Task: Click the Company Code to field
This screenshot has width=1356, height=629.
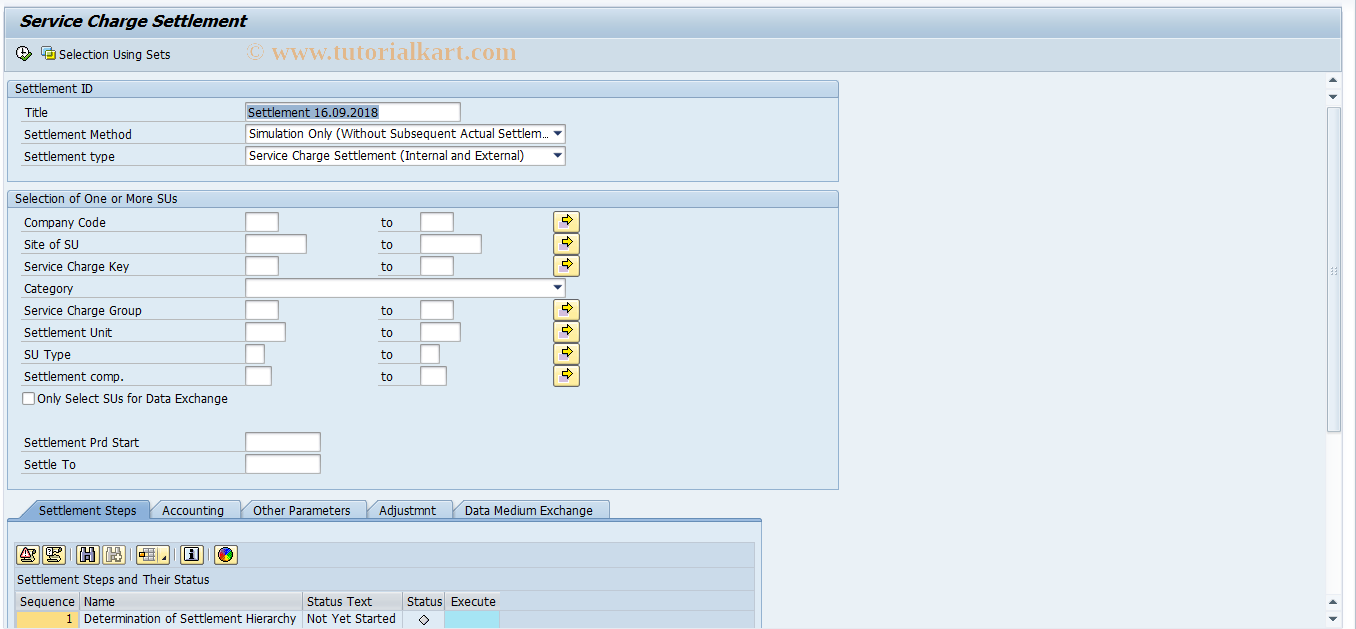Action: [437, 222]
